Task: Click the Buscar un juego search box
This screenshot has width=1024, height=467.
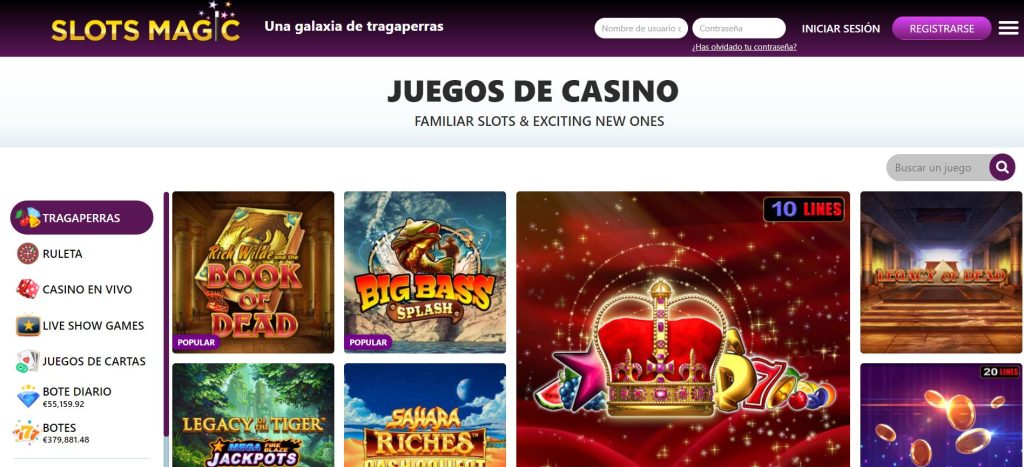Action: click(x=938, y=168)
